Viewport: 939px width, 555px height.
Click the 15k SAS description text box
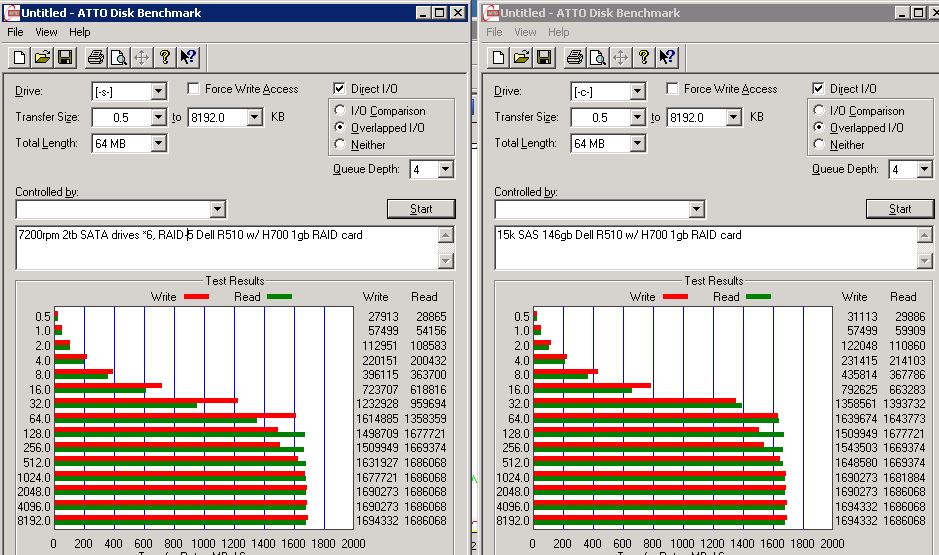tap(706, 248)
